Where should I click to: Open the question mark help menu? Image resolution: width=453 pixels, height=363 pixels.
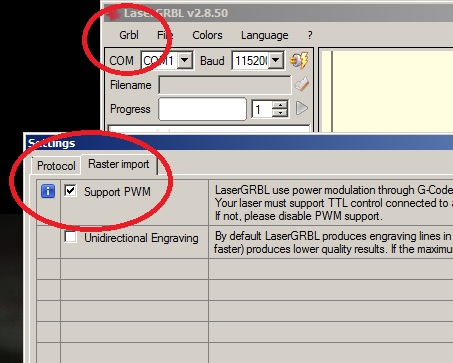[x=310, y=35]
